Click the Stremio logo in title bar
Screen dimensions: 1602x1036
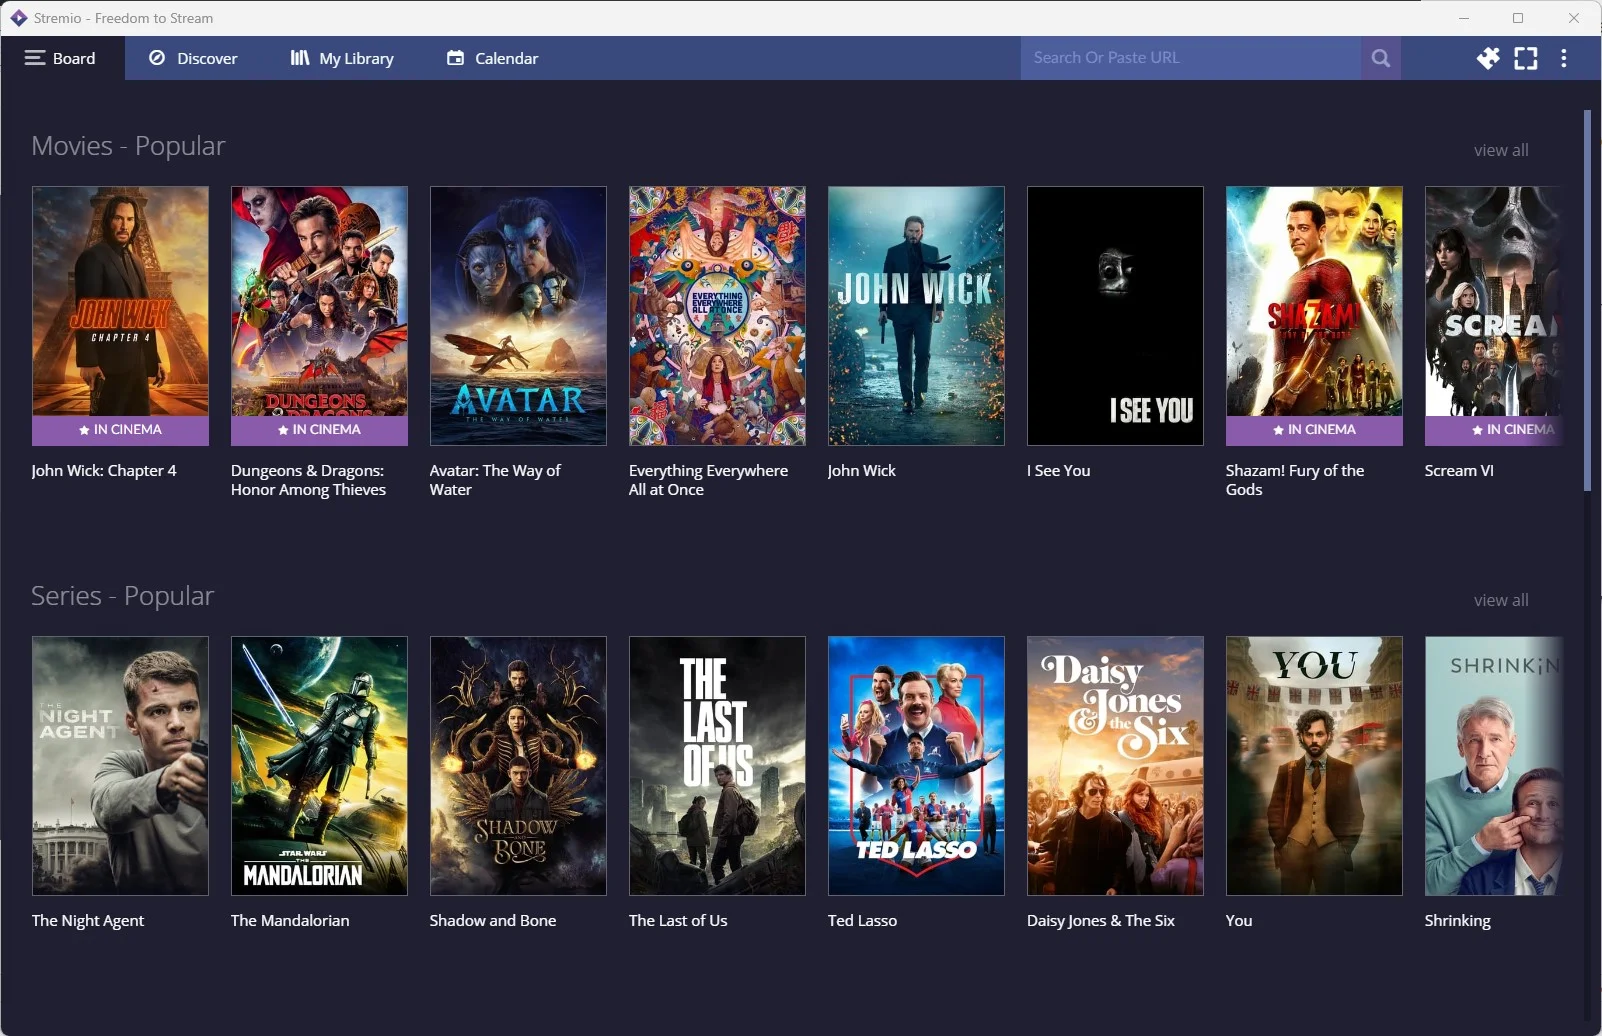coord(19,18)
